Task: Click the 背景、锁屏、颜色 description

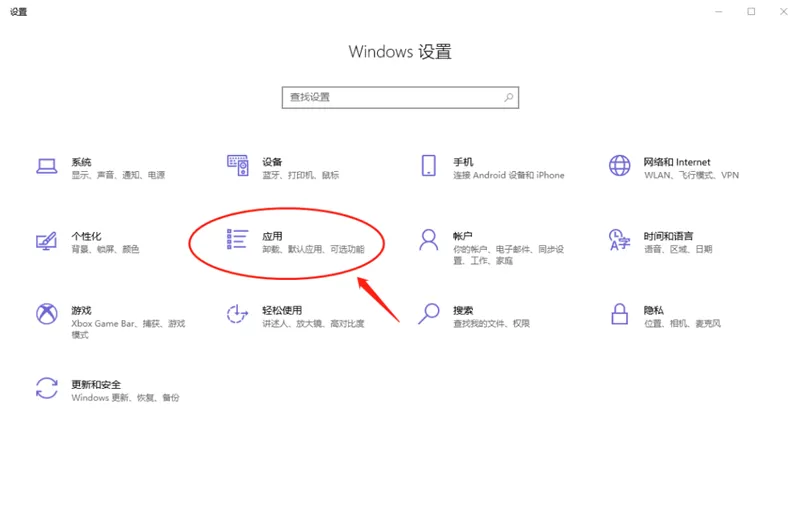Action: coord(105,249)
